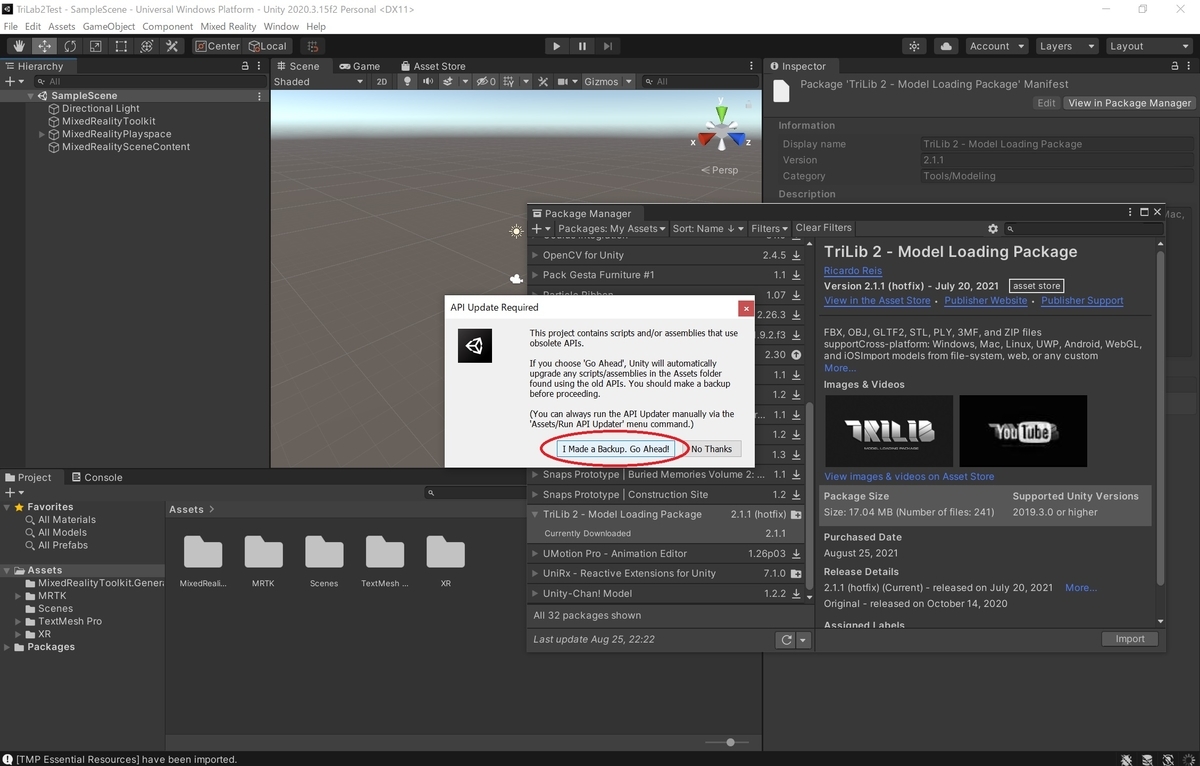Select the Move tool

click(x=45, y=46)
